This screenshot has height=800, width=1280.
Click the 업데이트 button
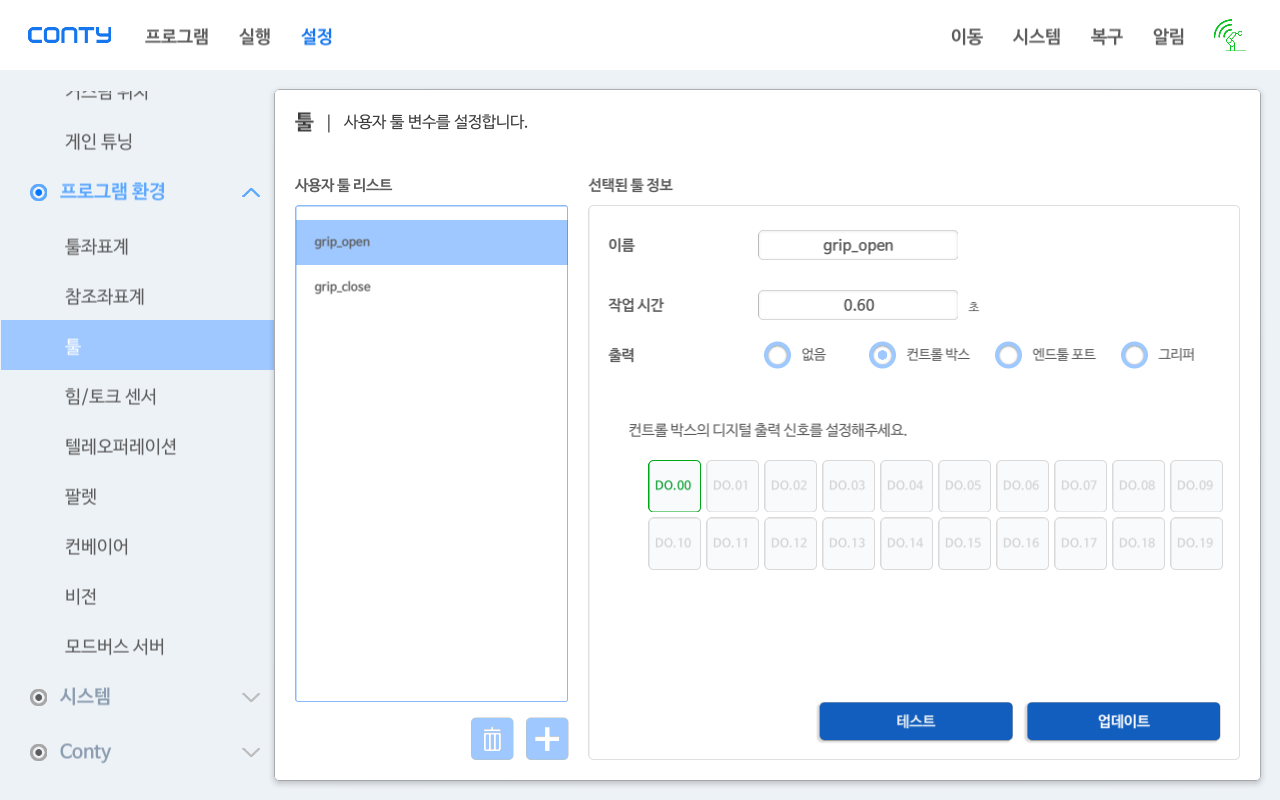[1123, 721]
